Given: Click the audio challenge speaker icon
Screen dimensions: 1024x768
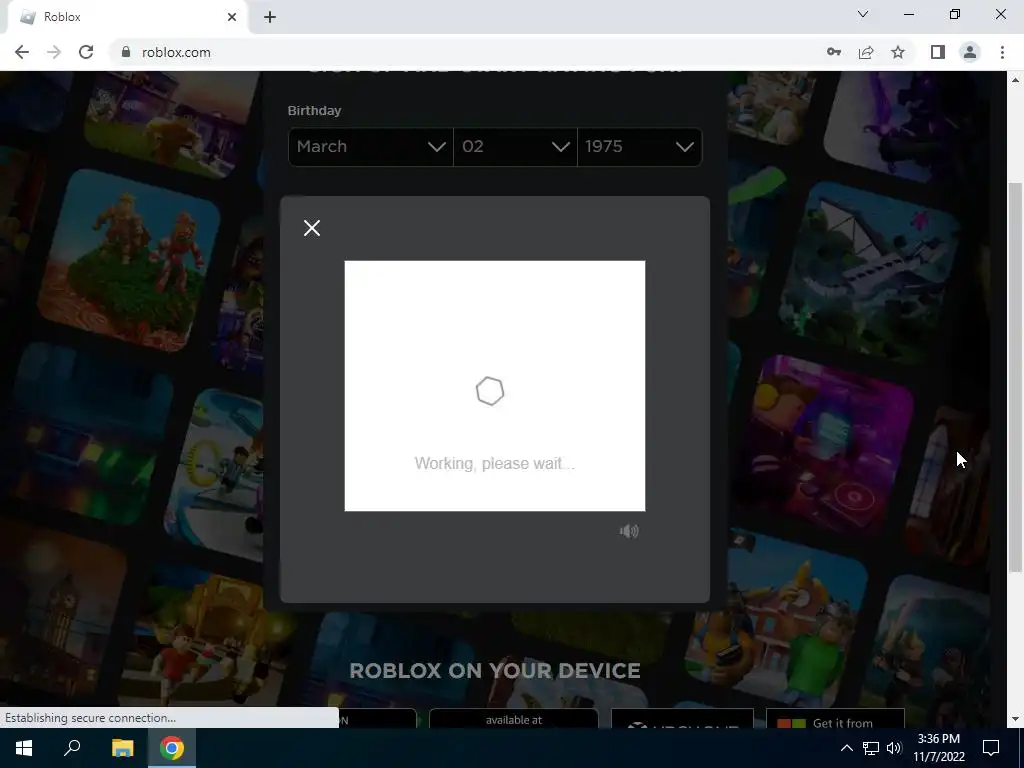Looking at the screenshot, I should click(629, 531).
